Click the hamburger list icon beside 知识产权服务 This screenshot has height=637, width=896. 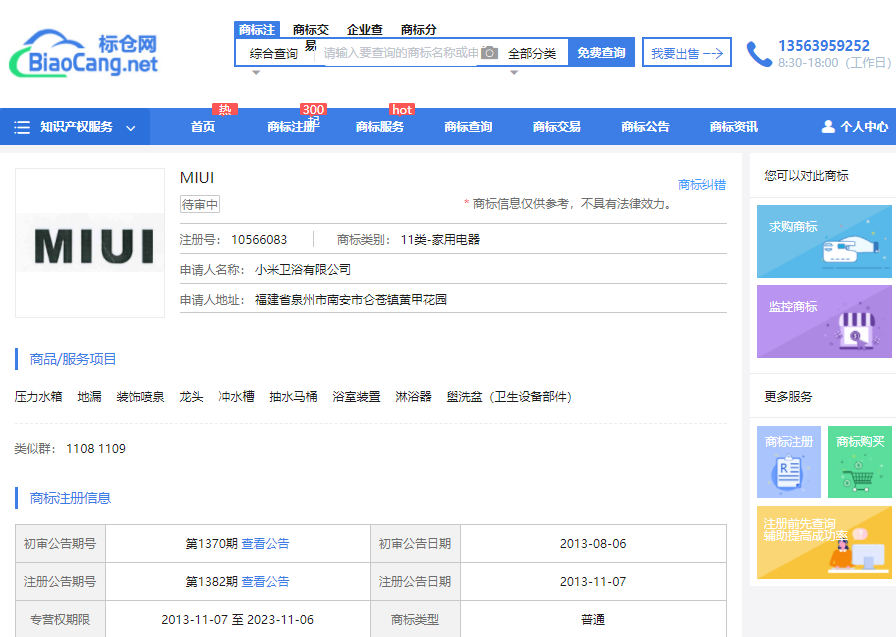click(22, 127)
